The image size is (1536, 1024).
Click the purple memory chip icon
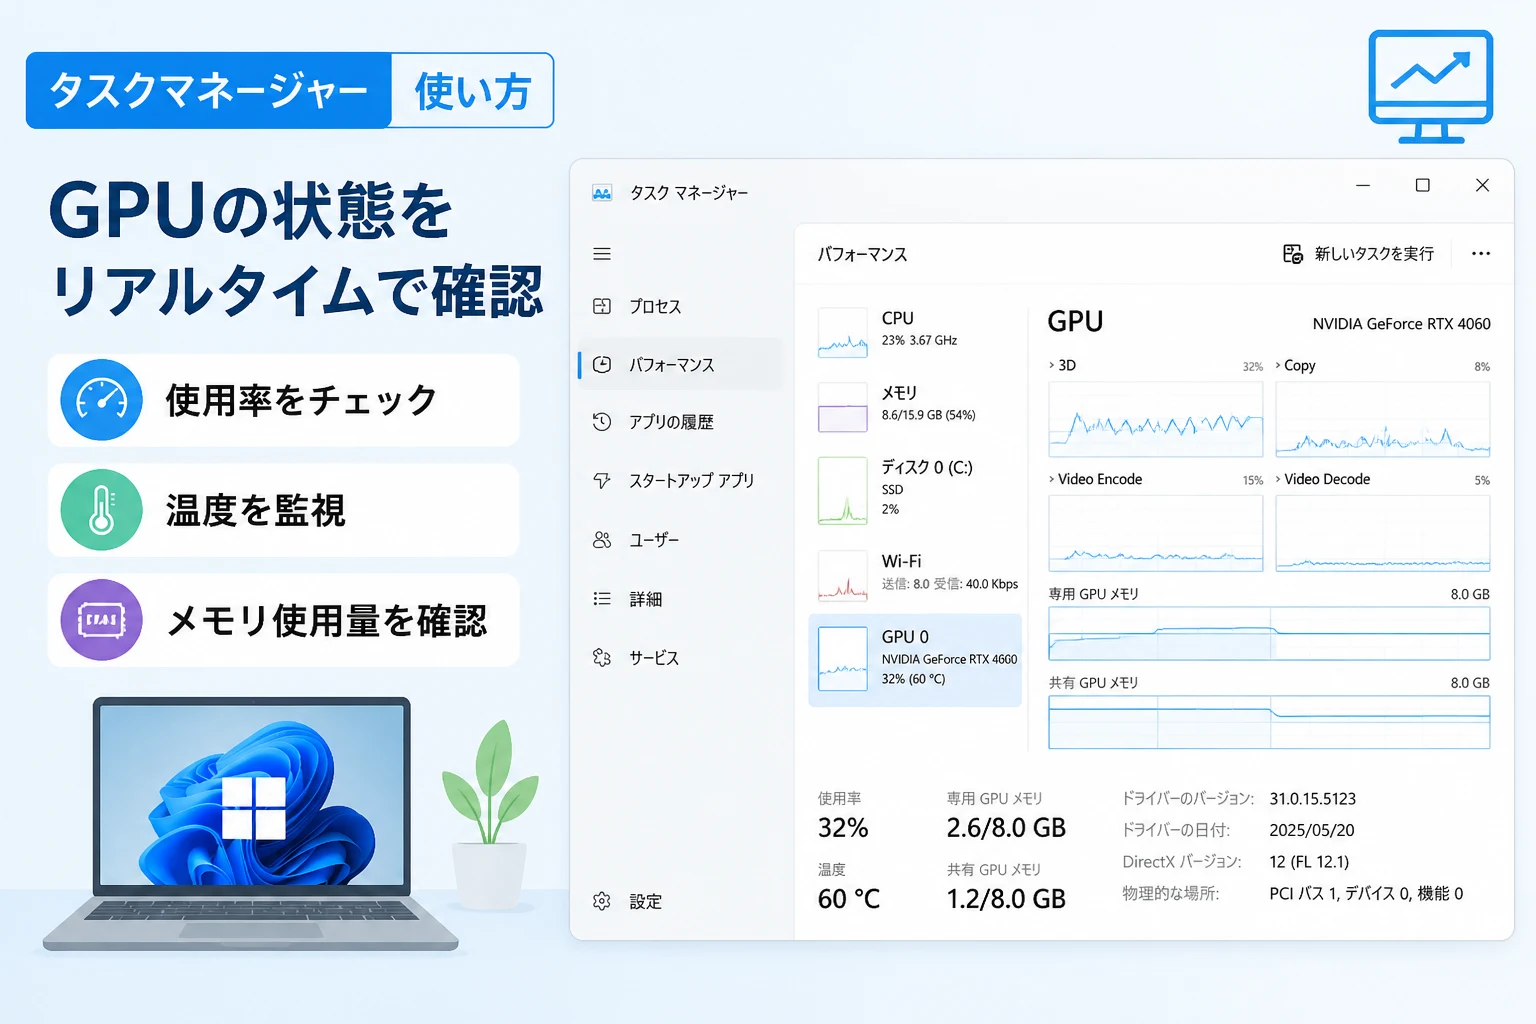(101, 620)
